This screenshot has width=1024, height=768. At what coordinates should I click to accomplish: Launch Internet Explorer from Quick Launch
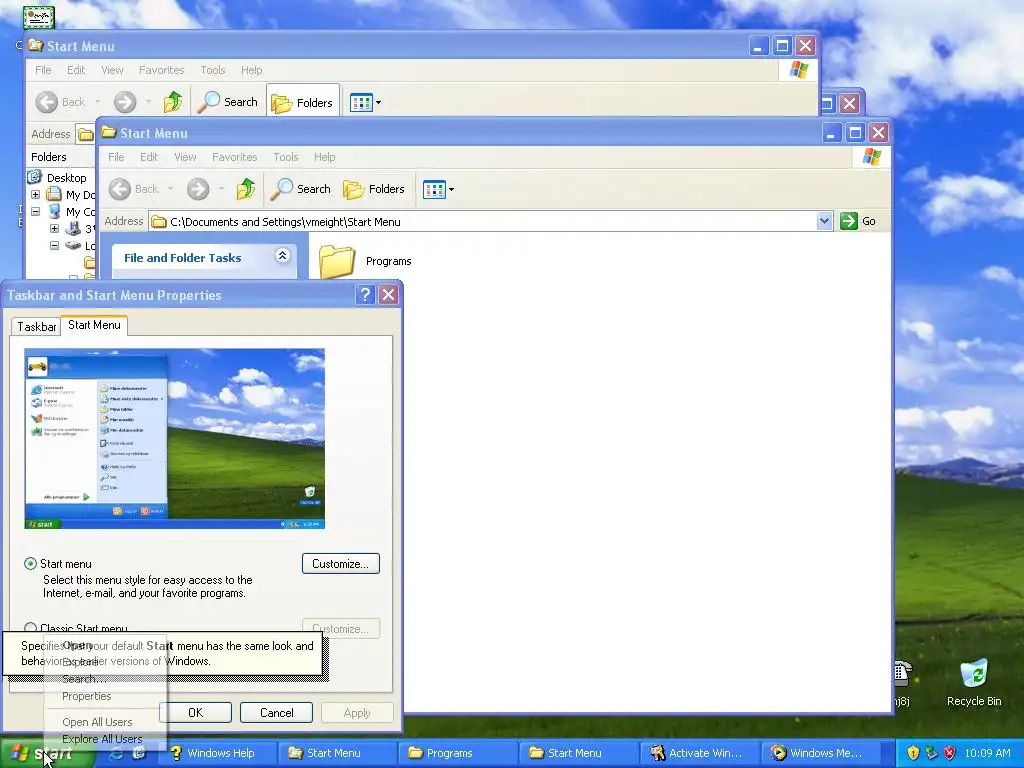tap(116, 753)
